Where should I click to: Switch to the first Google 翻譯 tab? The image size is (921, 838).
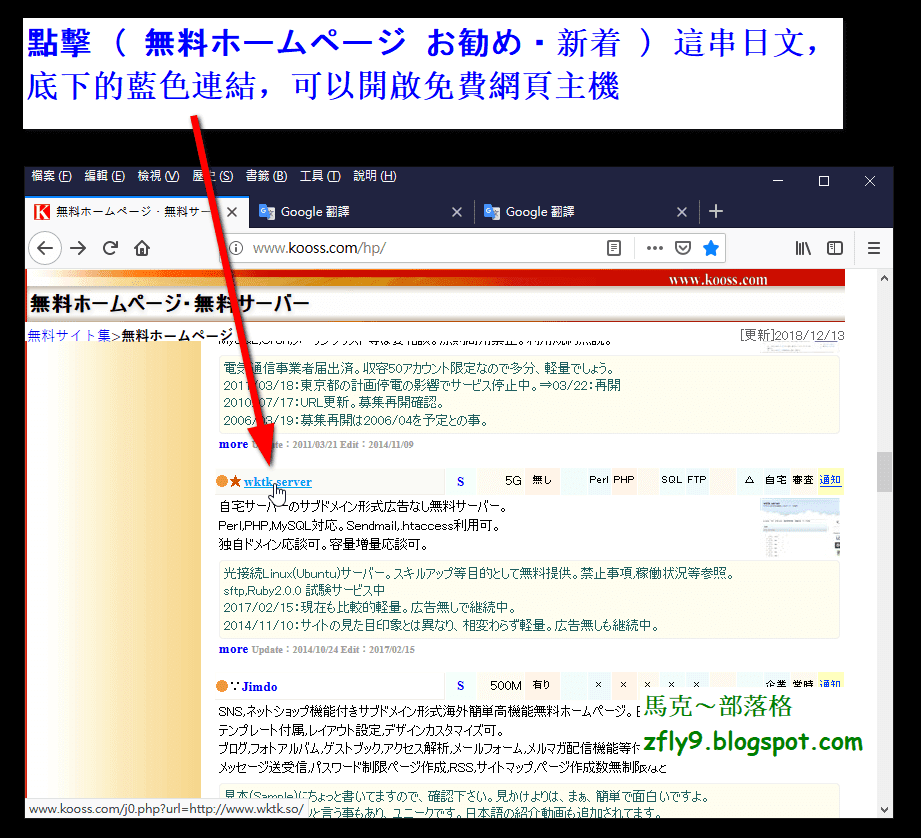pos(362,212)
